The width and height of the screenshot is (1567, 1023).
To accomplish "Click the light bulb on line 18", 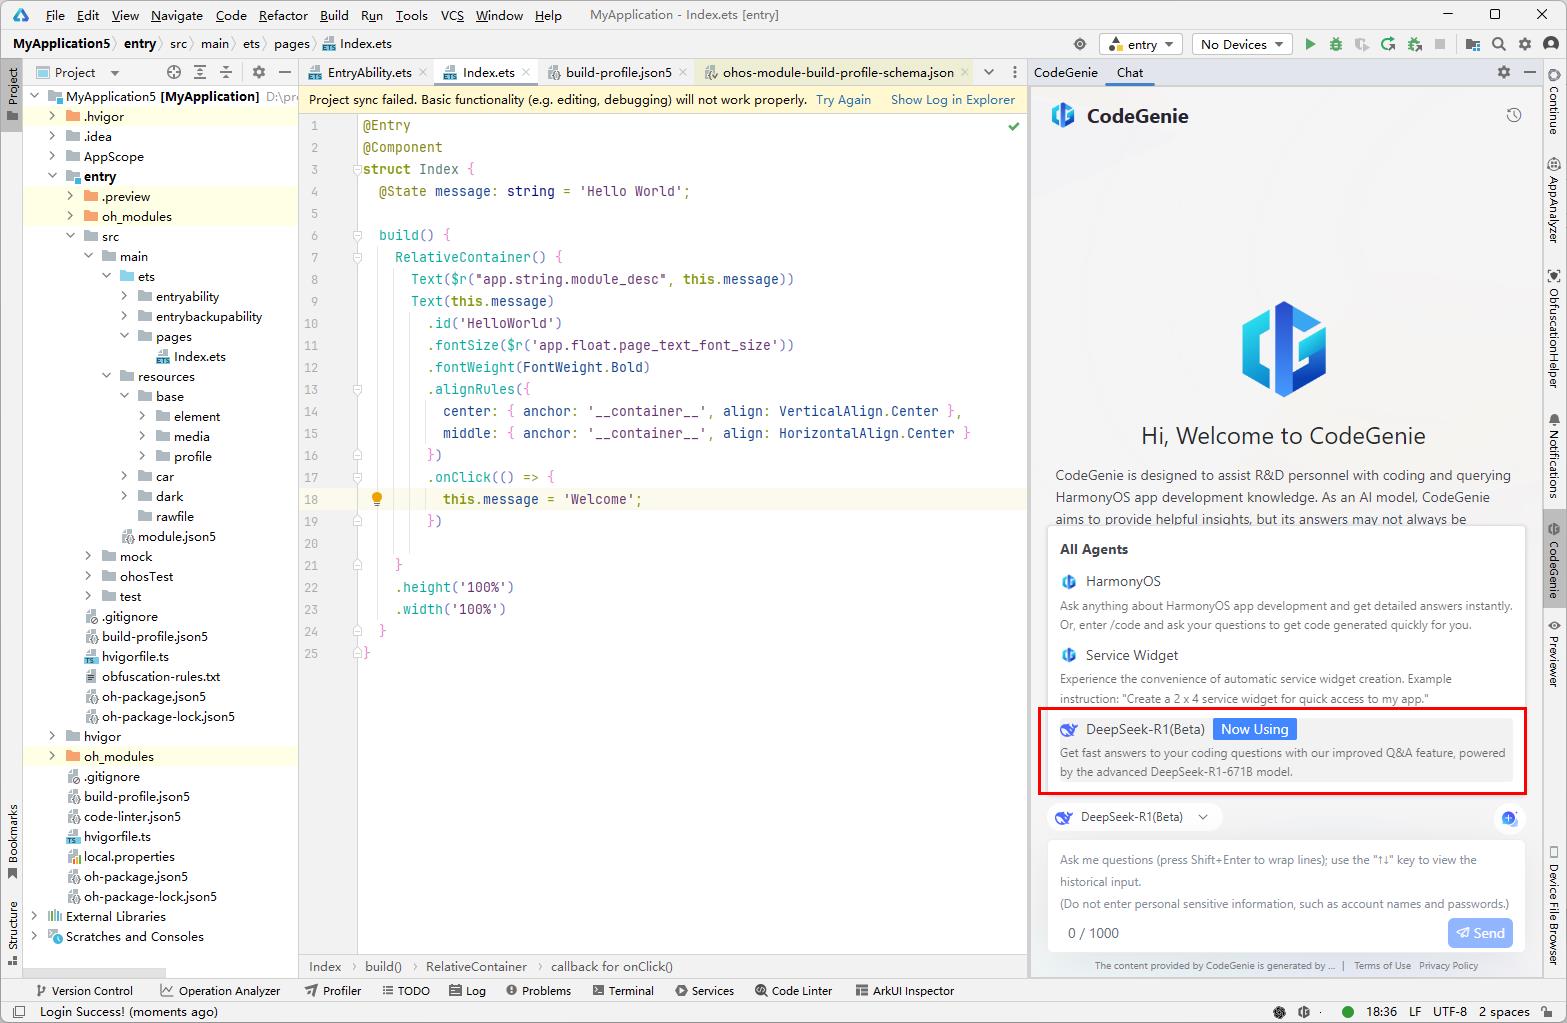I will pyautogui.click(x=377, y=499).
